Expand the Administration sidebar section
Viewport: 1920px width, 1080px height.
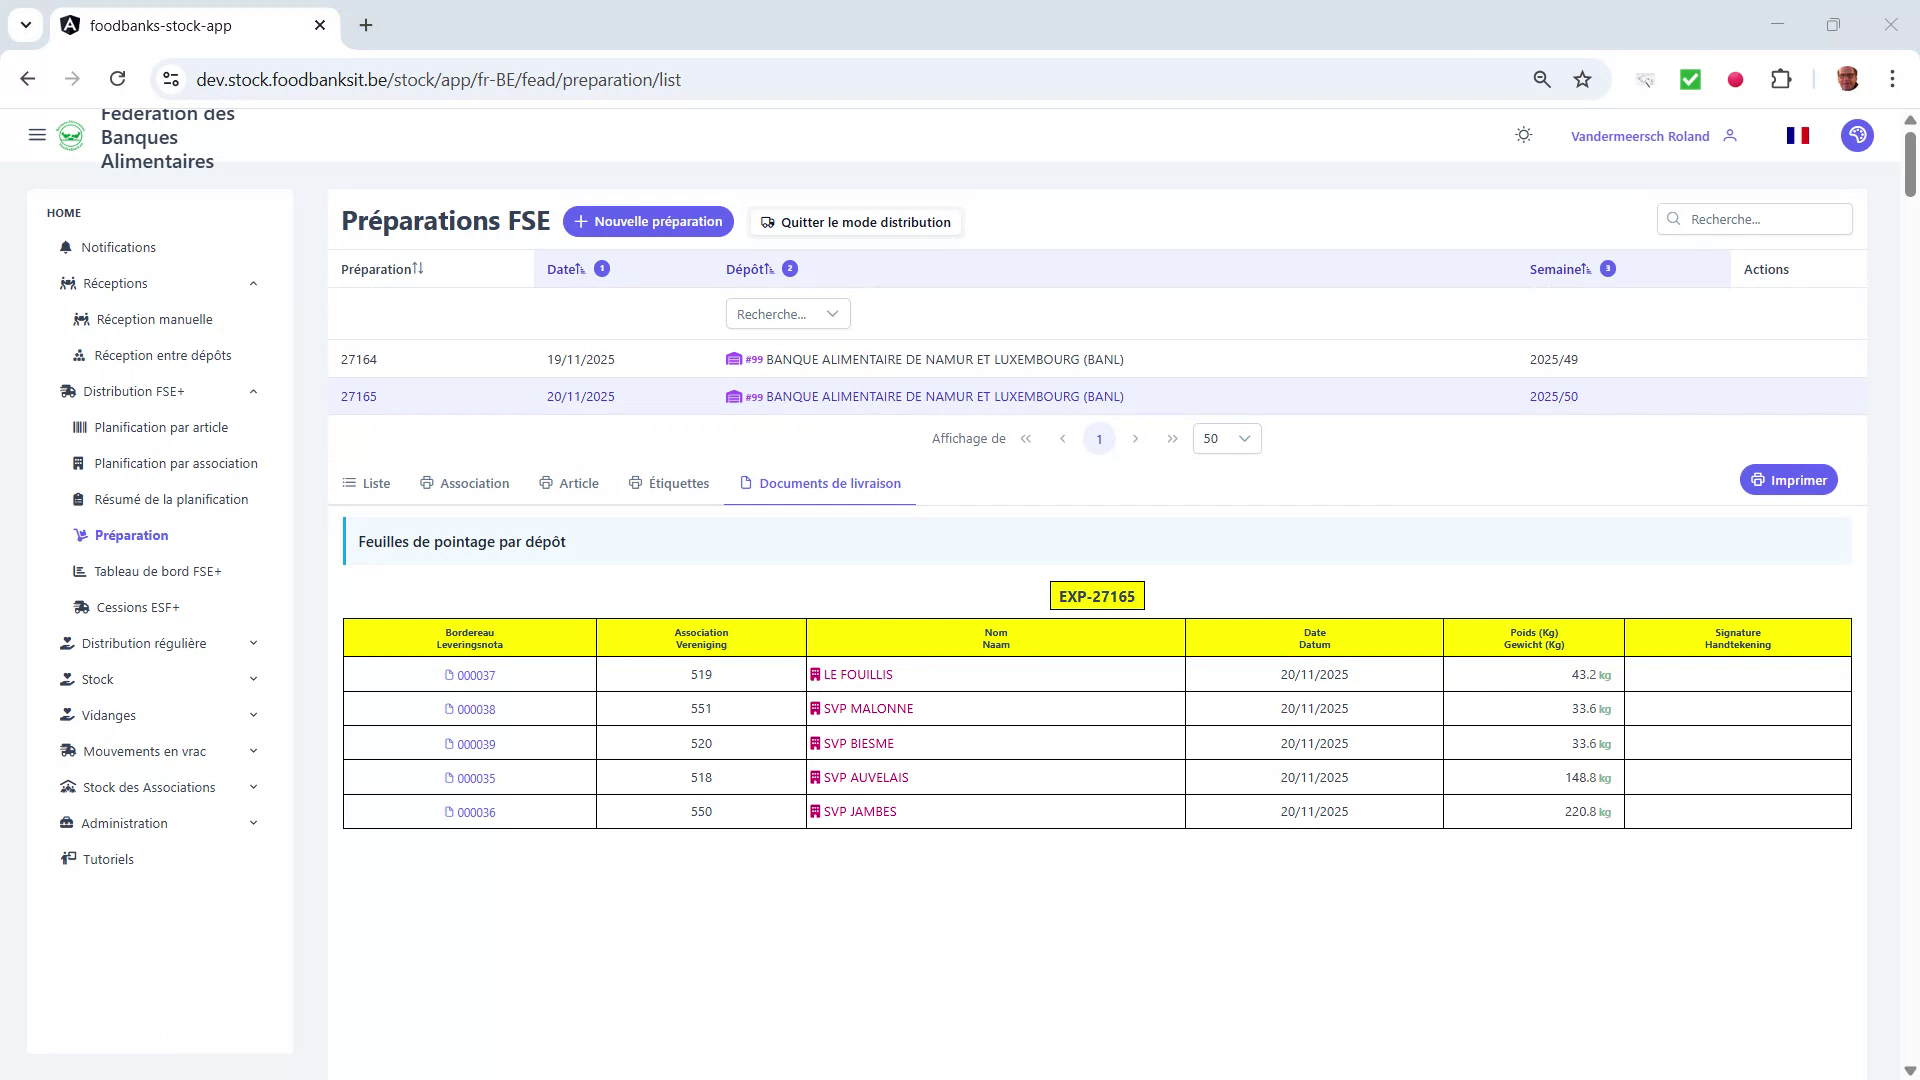point(253,823)
